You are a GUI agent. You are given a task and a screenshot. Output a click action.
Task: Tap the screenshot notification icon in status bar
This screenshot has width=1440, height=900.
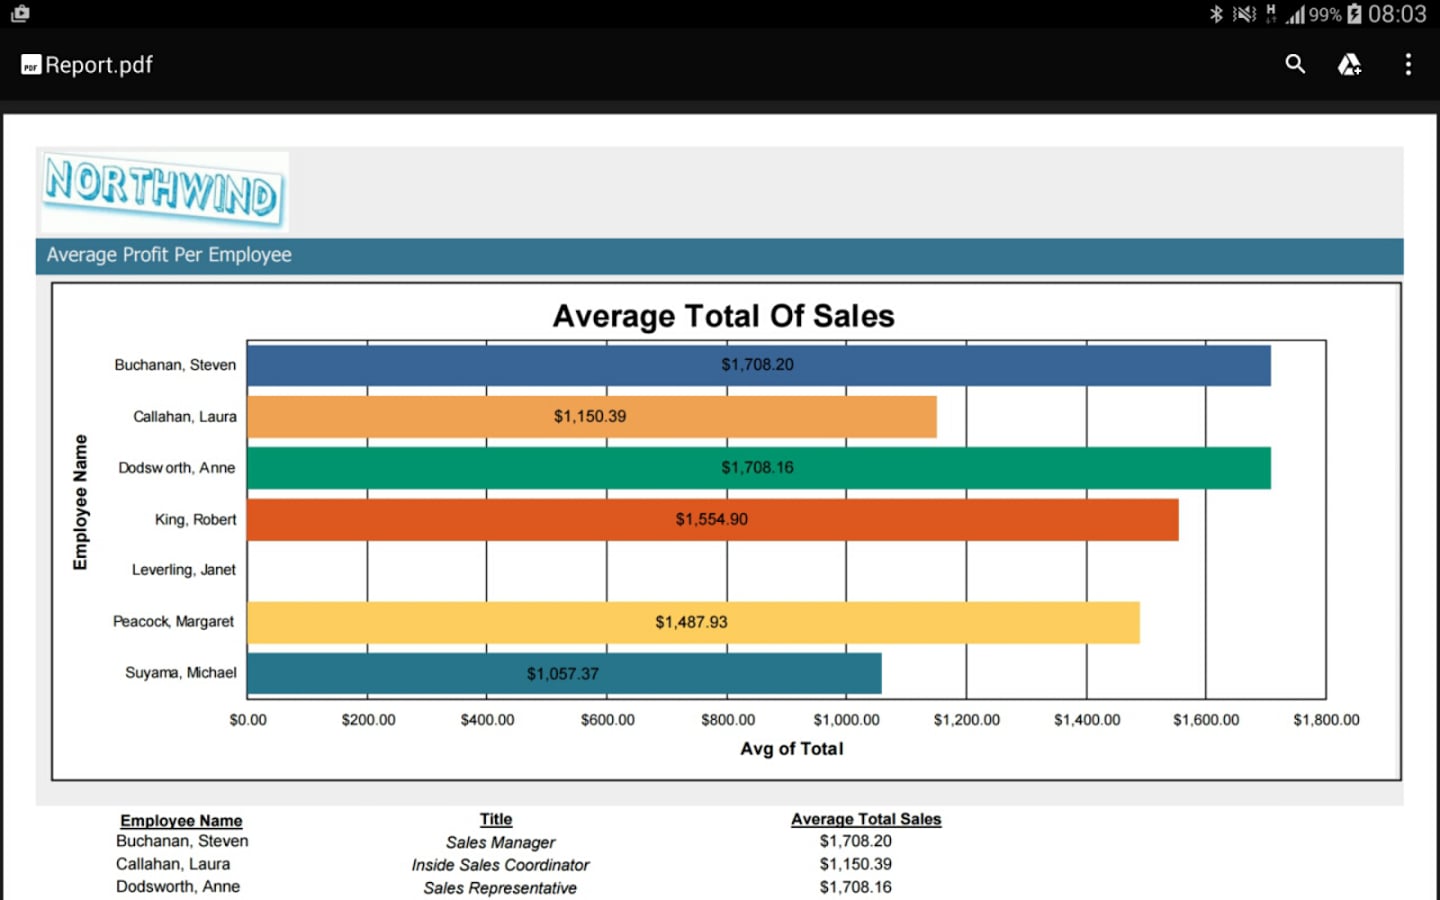pyautogui.click(x=20, y=13)
